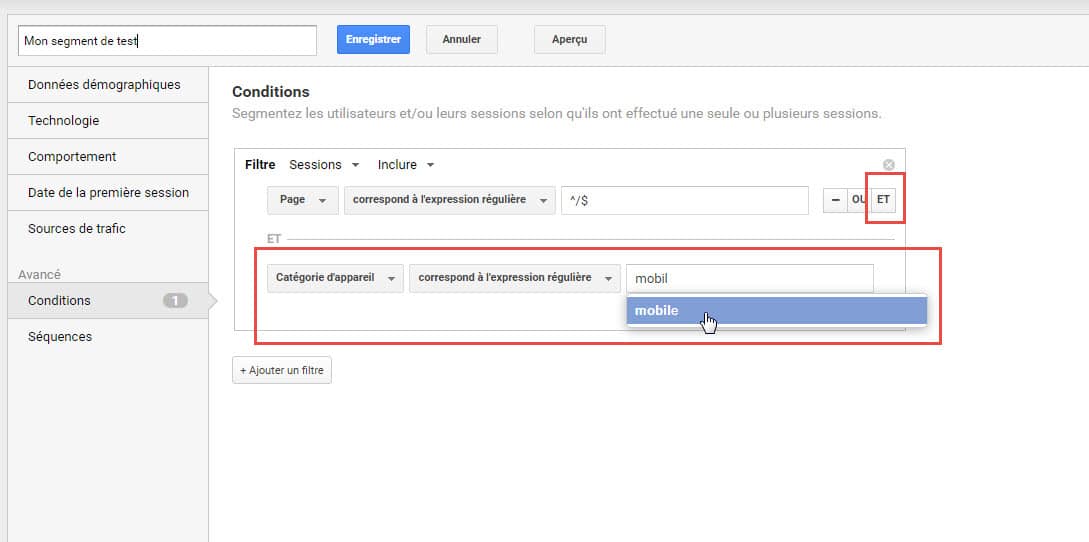Click the ET condition button
This screenshot has width=1089, height=542.
click(x=883, y=199)
